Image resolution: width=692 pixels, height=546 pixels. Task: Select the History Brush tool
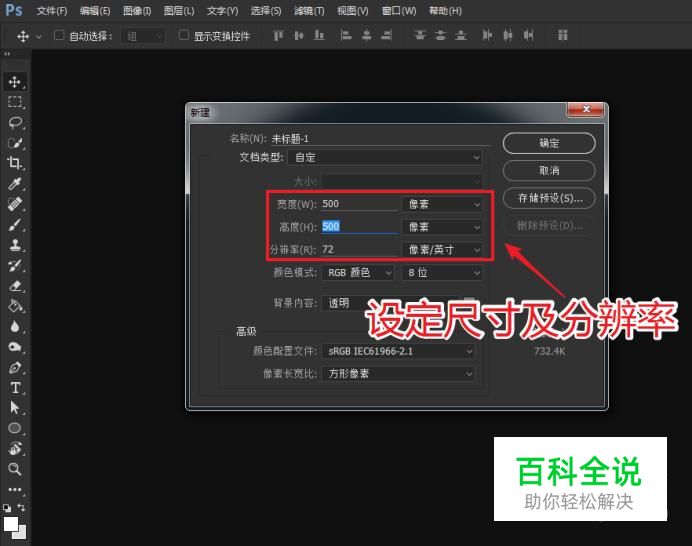[15, 265]
